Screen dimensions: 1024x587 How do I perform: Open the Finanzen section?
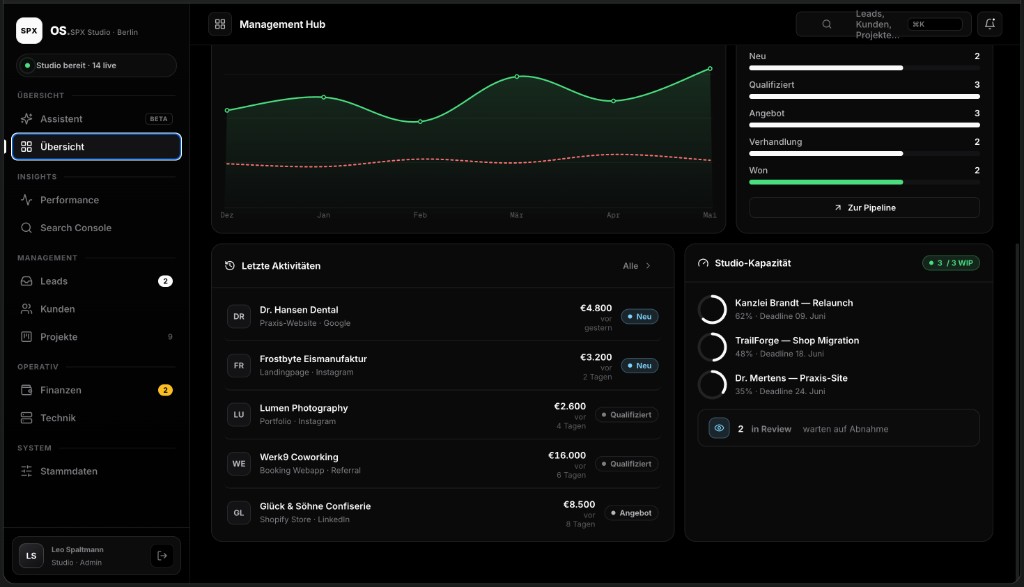[x=96, y=390]
